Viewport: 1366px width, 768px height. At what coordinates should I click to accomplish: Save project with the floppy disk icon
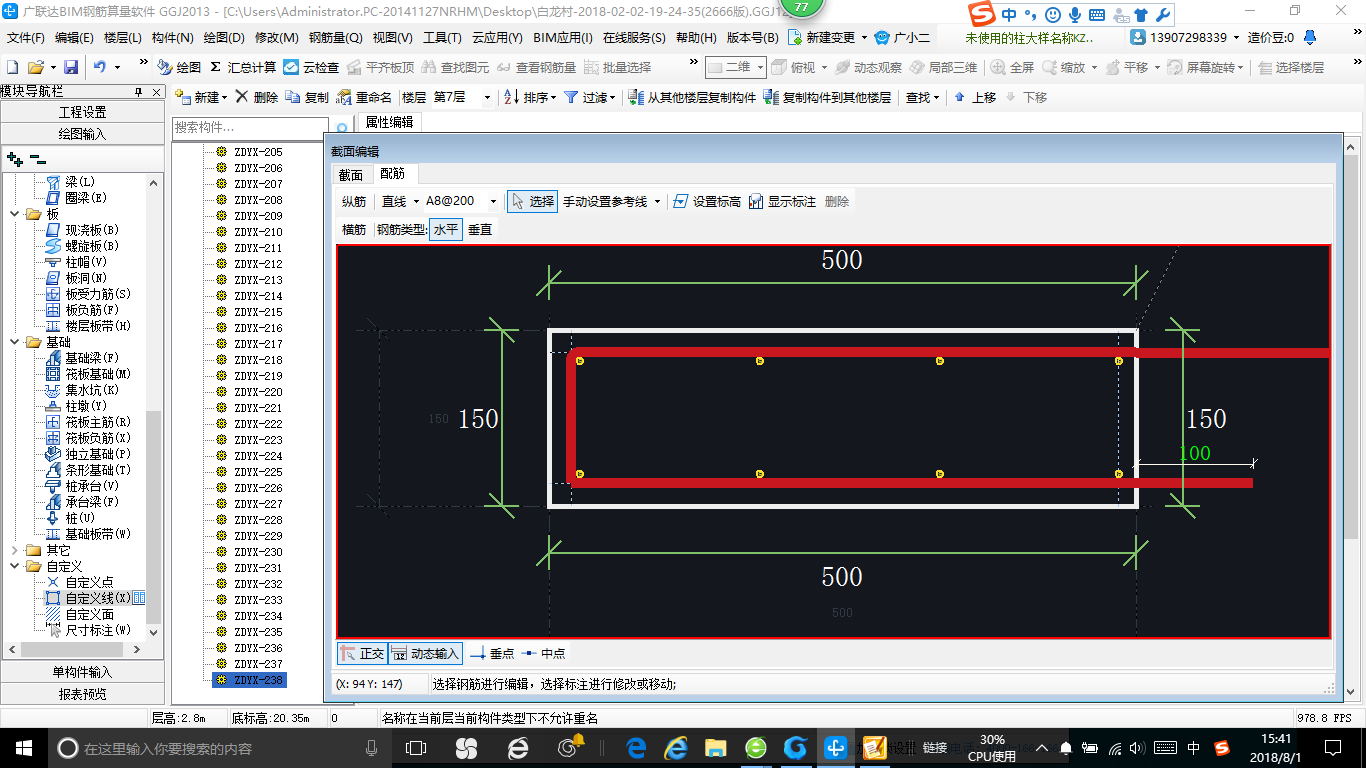[x=71, y=67]
